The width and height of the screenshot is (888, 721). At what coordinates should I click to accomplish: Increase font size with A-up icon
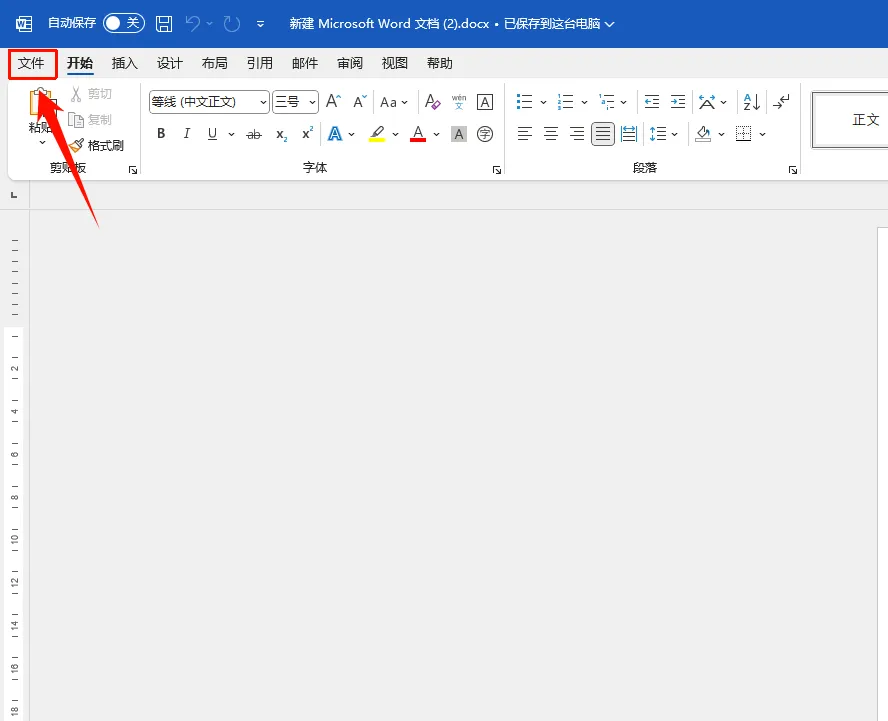coord(334,102)
